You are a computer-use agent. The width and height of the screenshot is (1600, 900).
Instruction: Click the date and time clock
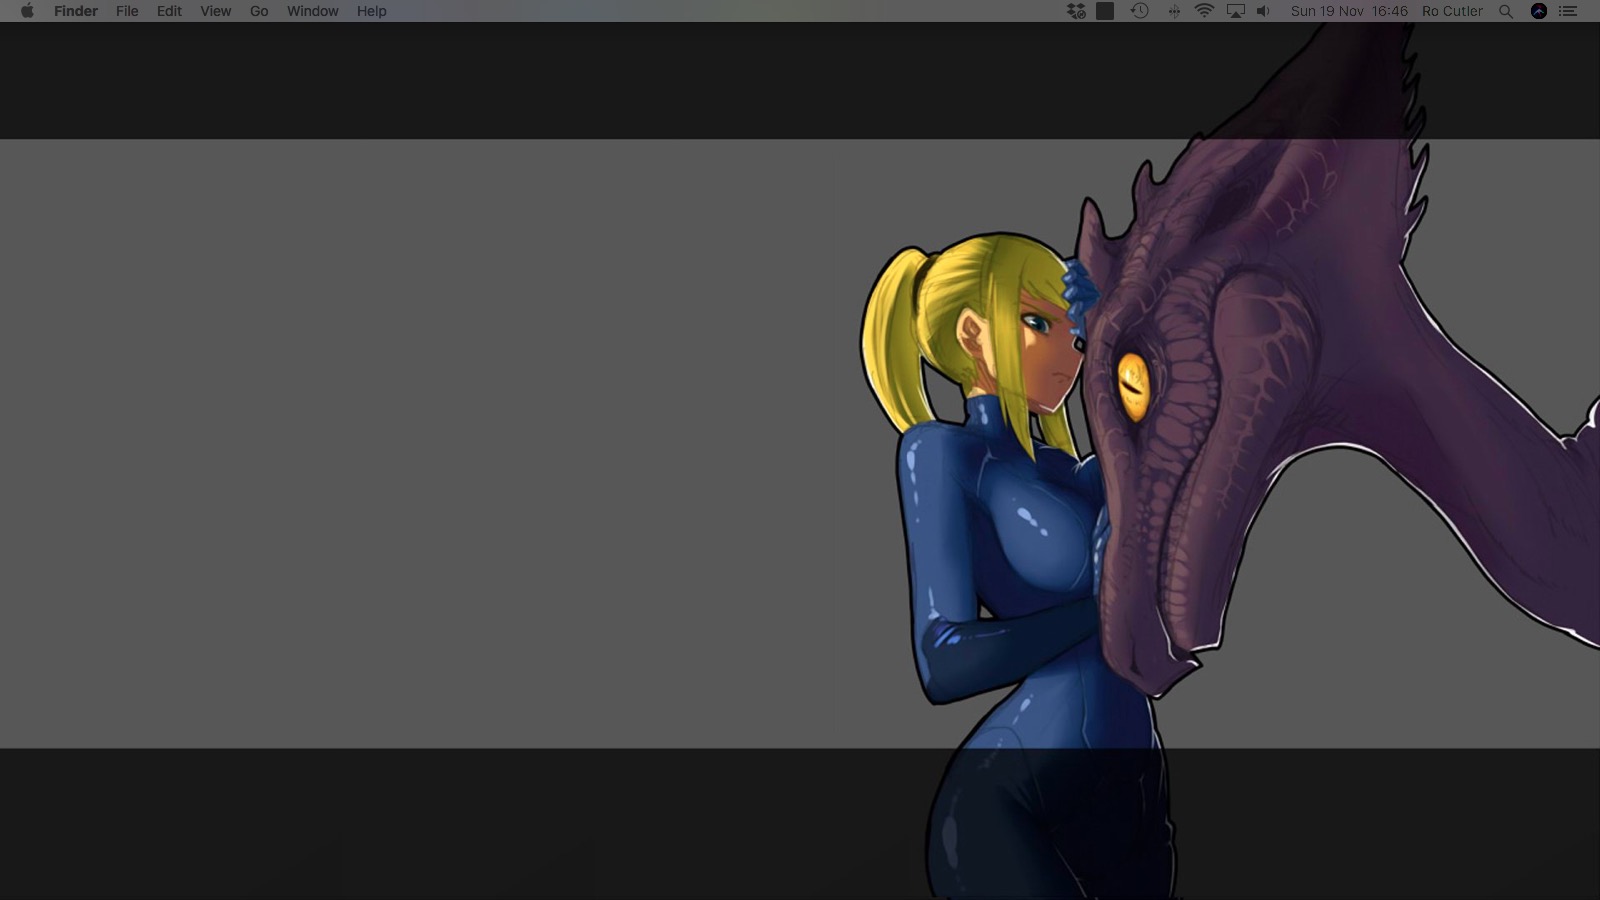pos(1349,11)
